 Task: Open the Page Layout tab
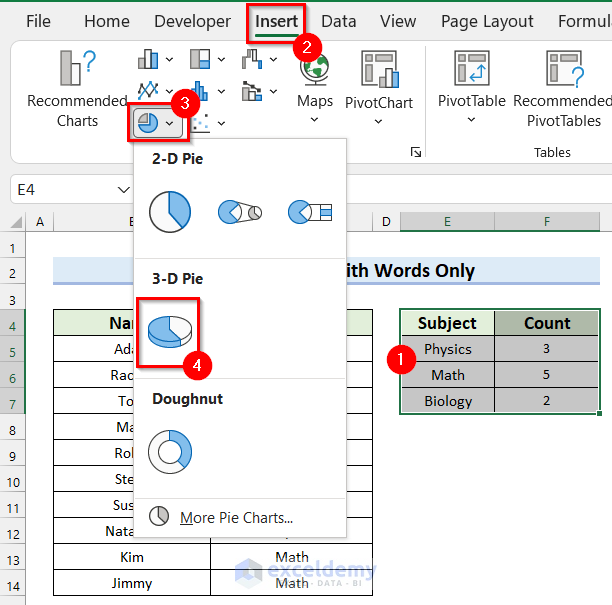(x=487, y=21)
